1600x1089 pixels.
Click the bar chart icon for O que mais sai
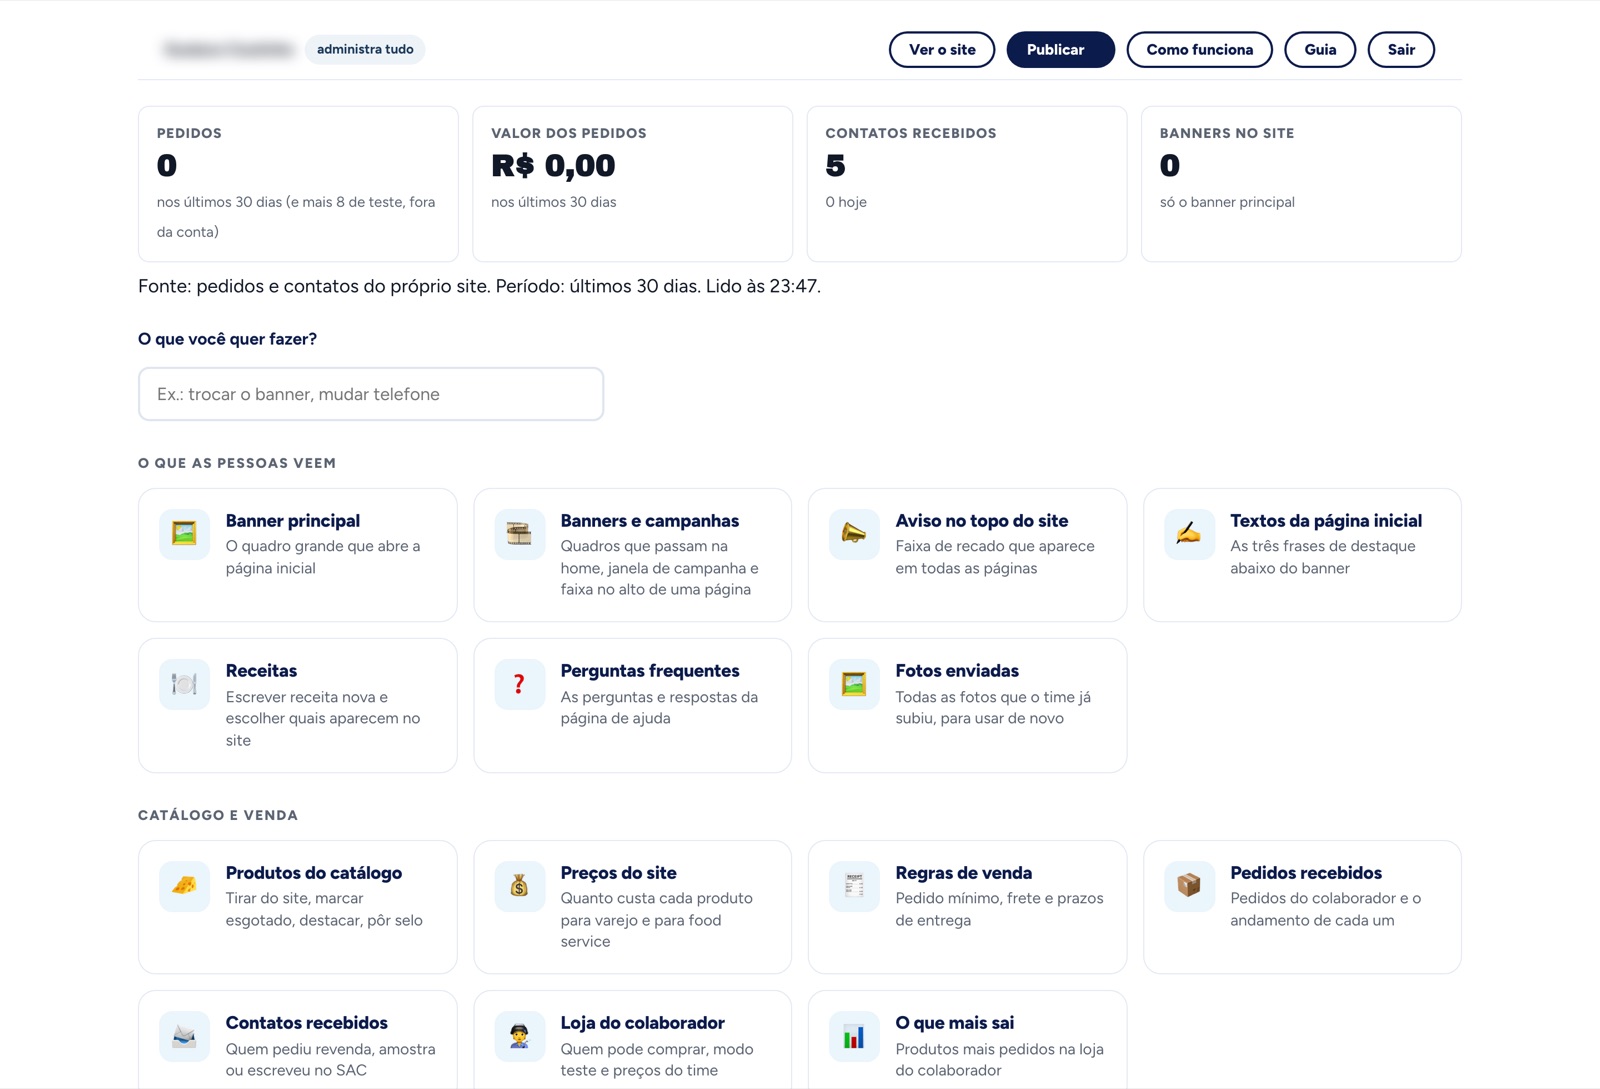coord(854,1036)
